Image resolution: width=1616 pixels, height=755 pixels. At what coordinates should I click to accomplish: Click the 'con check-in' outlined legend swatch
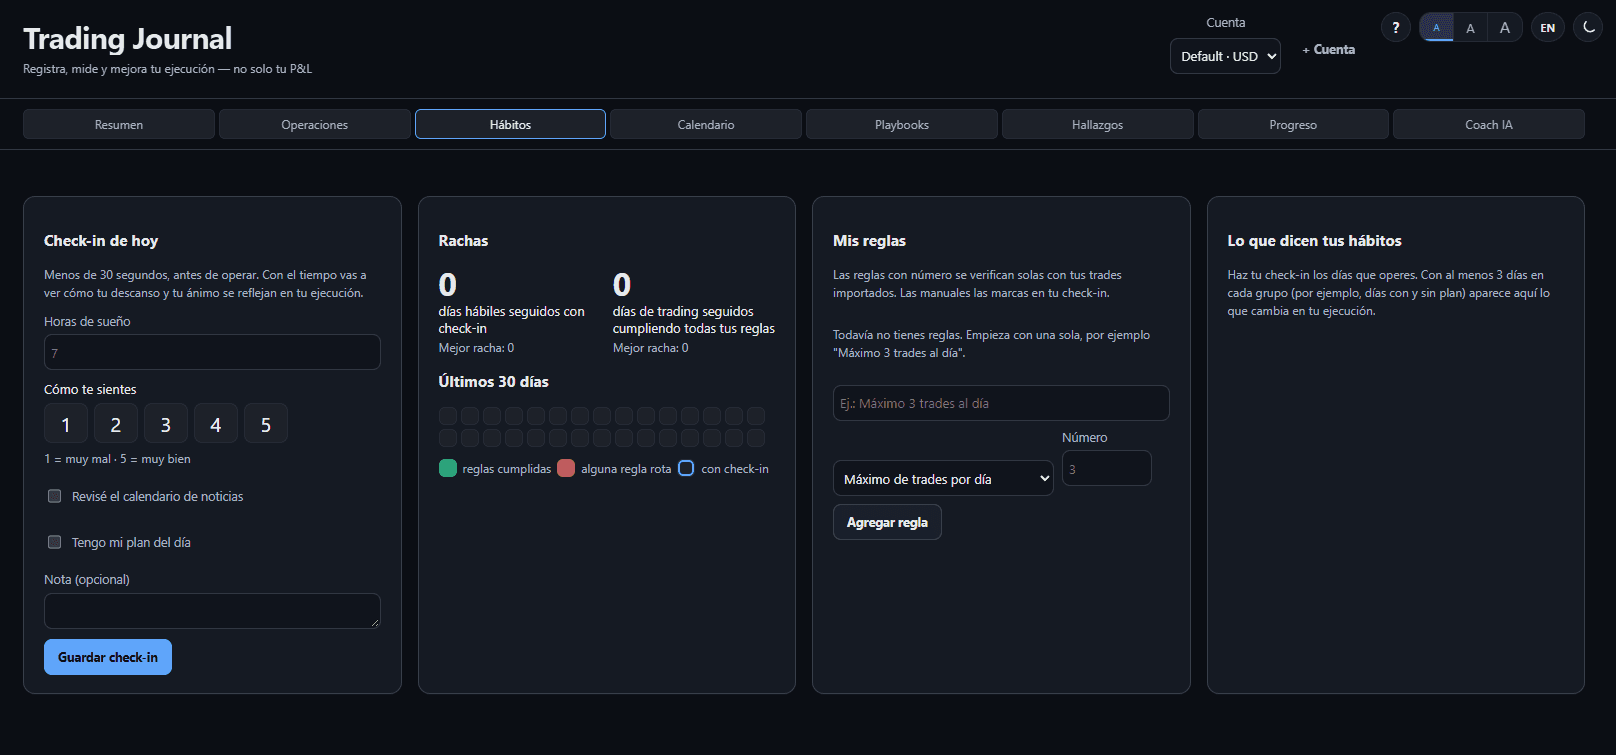coord(686,468)
